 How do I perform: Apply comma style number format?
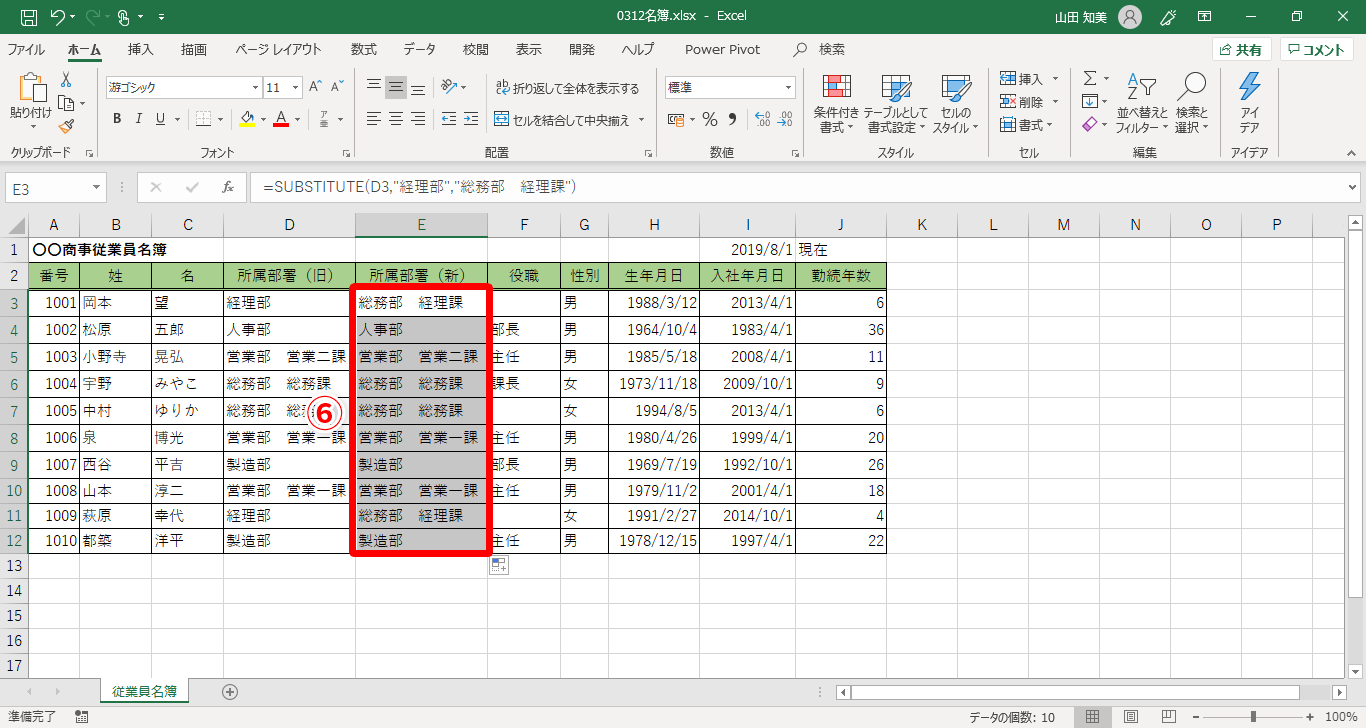click(x=732, y=119)
